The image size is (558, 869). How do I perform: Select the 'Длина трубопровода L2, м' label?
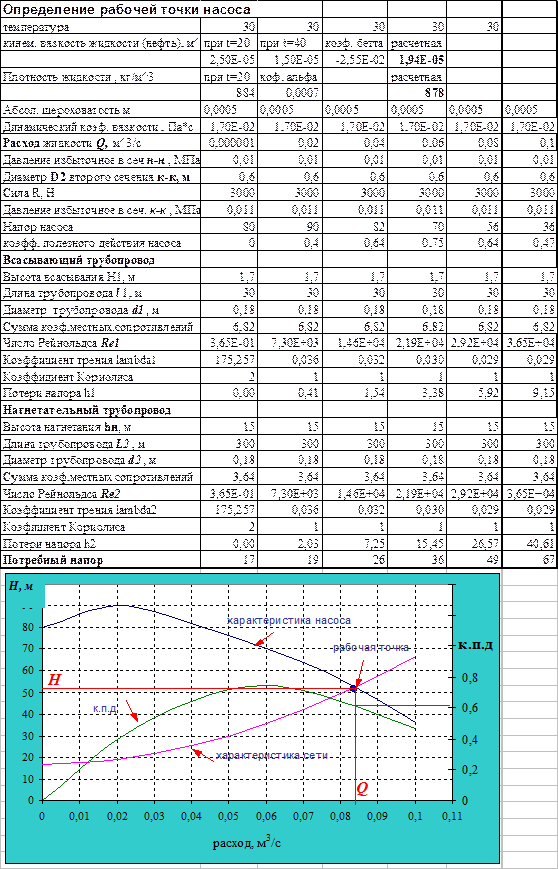[x=74, y=444]
